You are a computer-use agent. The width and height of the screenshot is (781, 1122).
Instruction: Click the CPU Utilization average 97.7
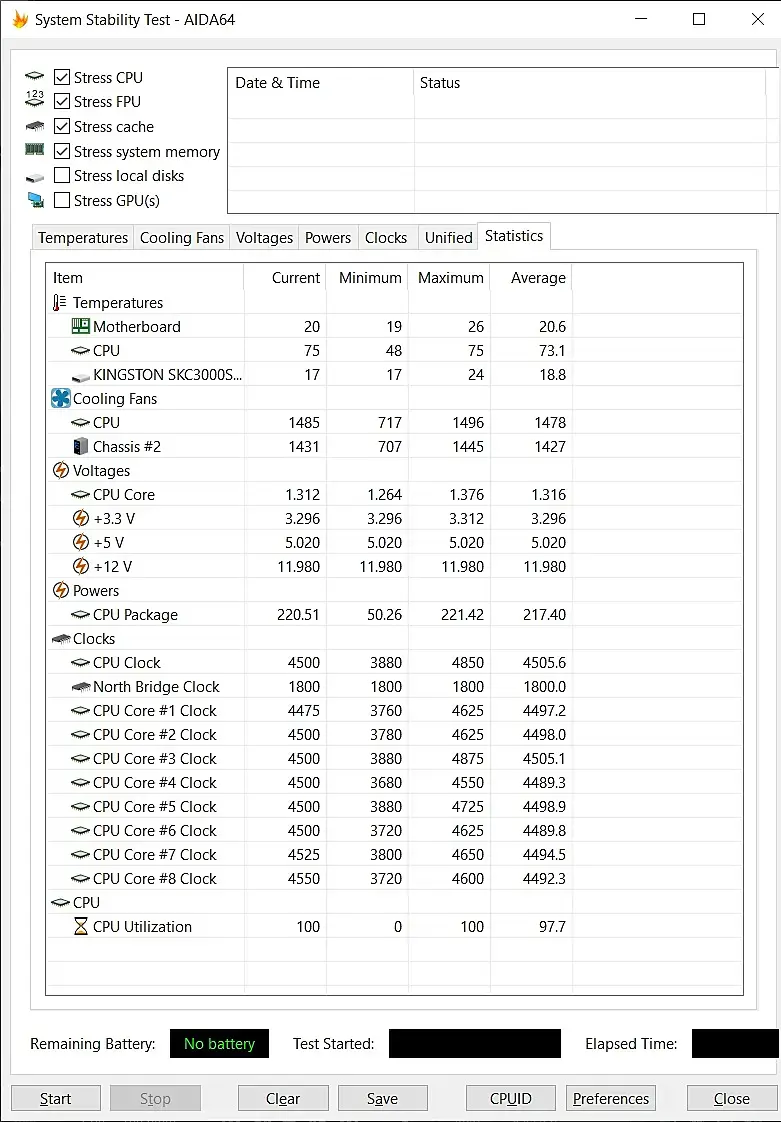(x=552, y=927)
